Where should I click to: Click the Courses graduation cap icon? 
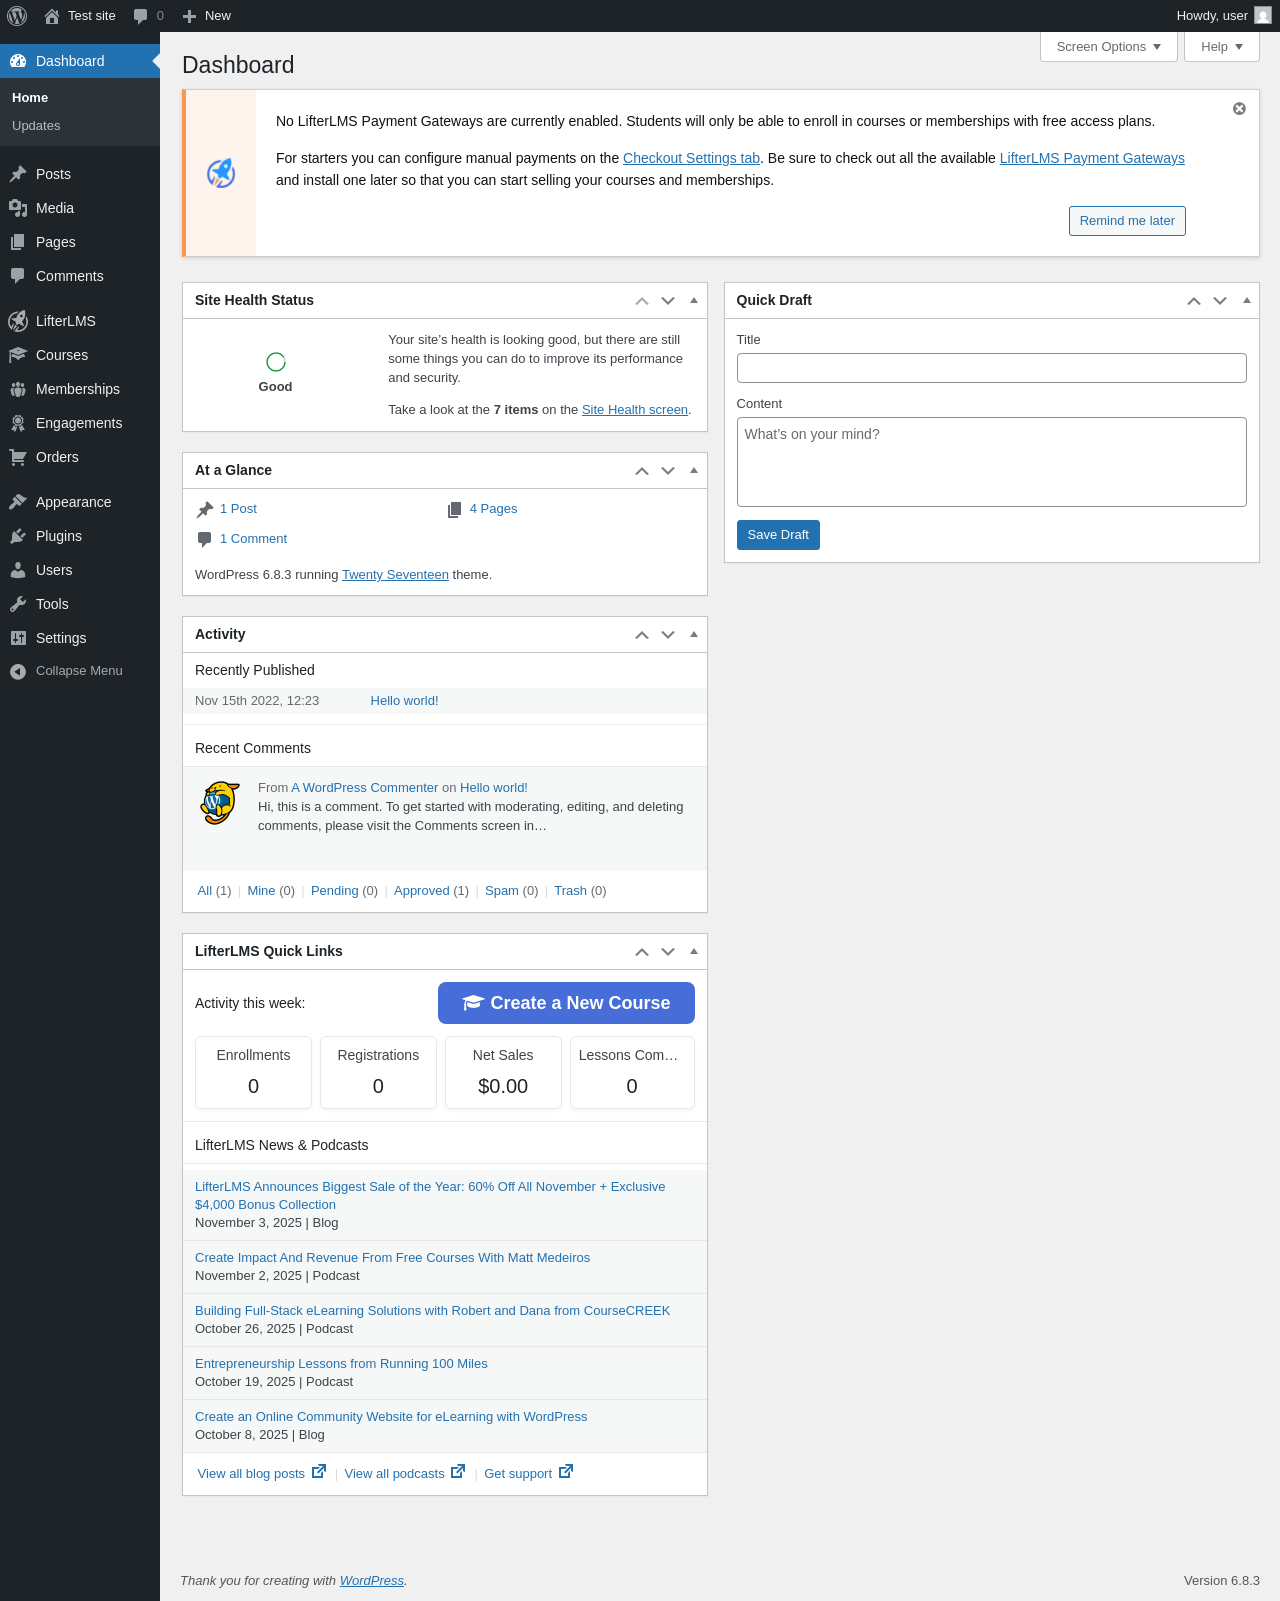click(x=18, y=355)
